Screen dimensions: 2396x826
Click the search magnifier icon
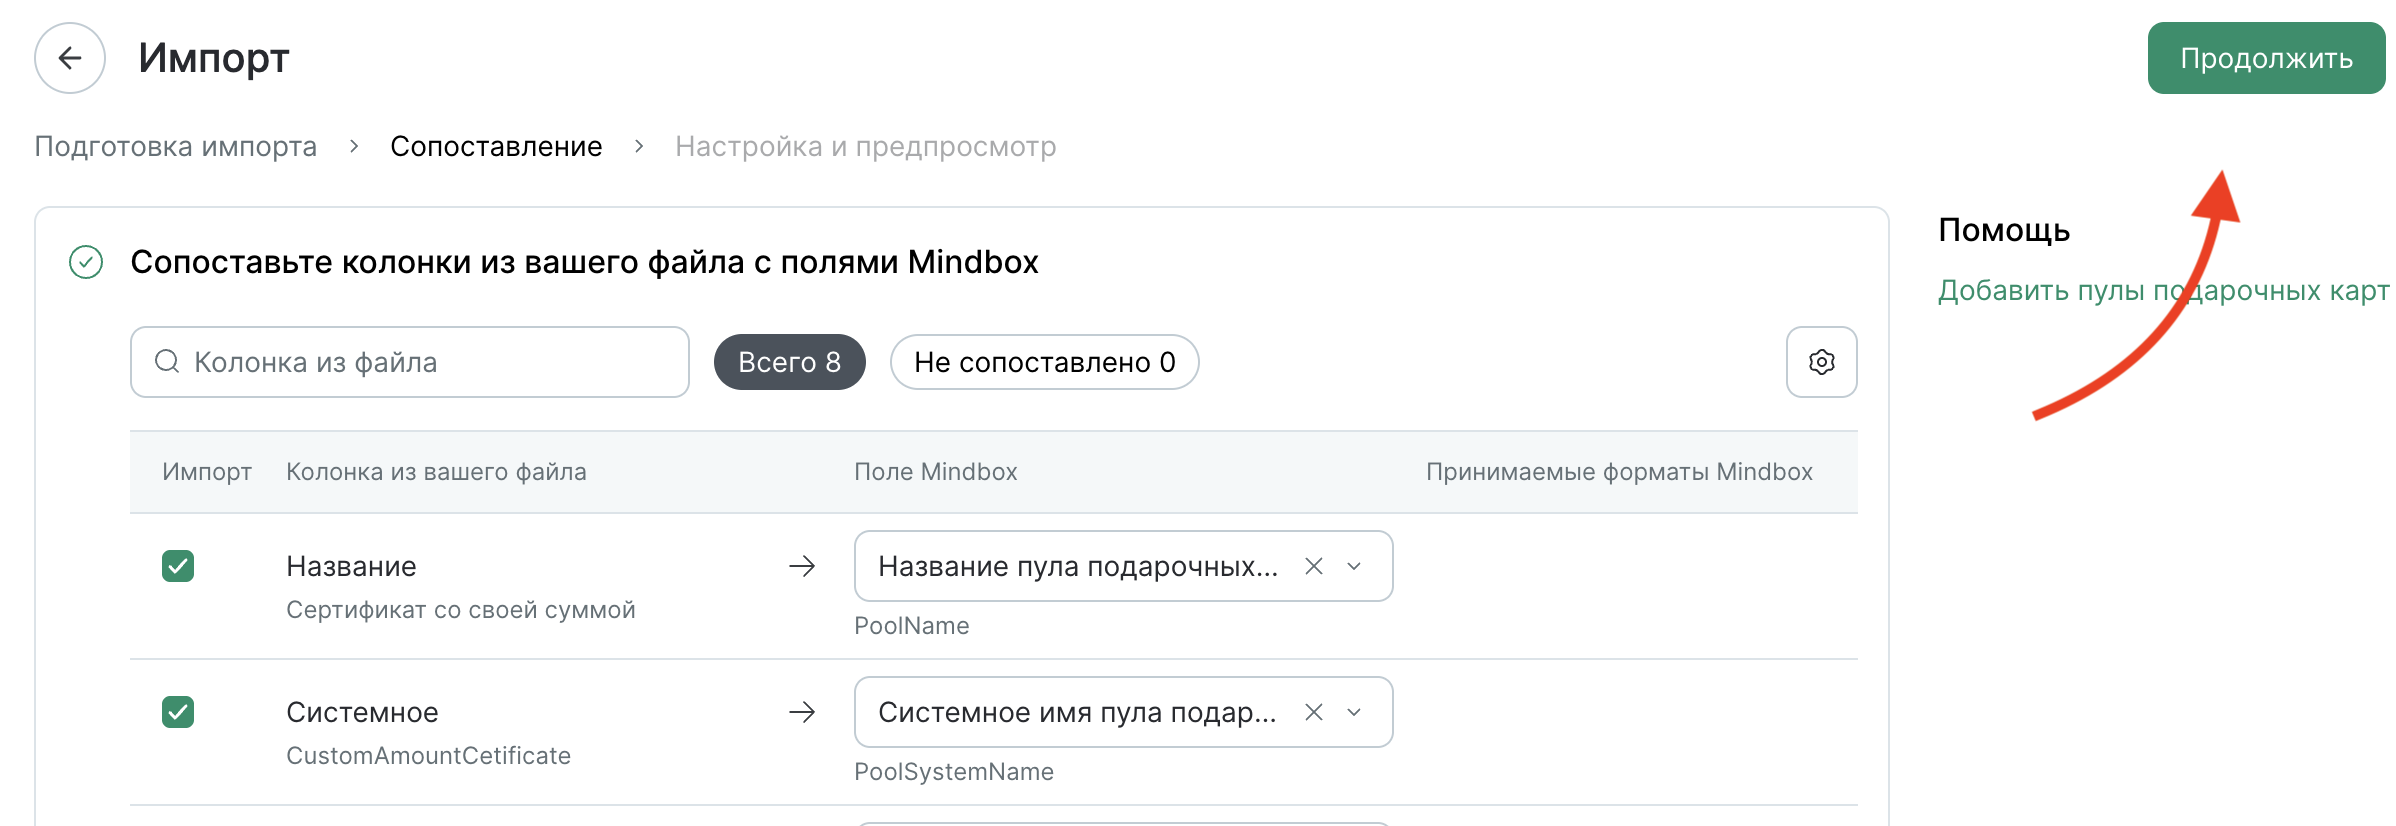167,361
